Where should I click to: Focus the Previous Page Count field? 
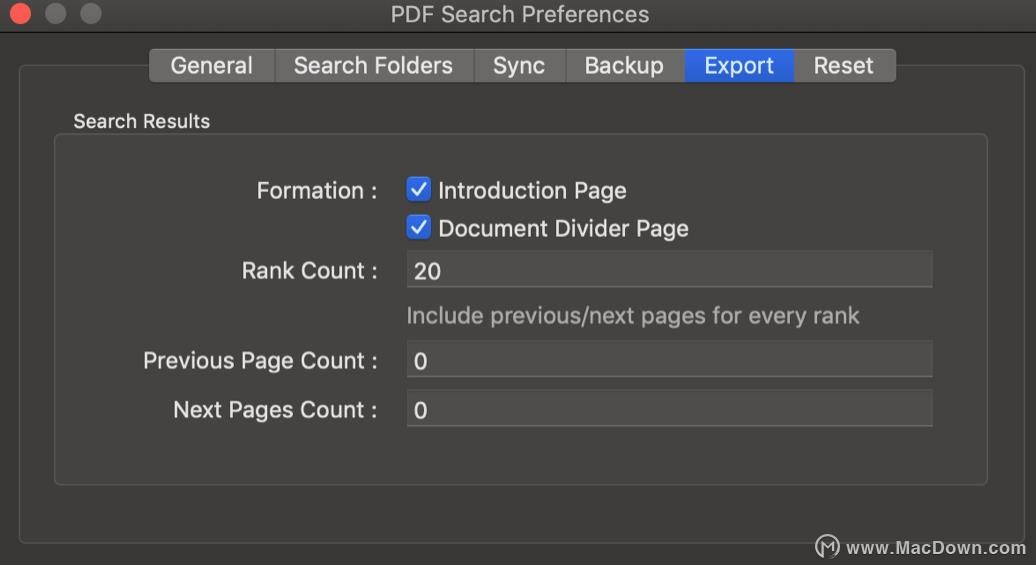tap(669, 359)
